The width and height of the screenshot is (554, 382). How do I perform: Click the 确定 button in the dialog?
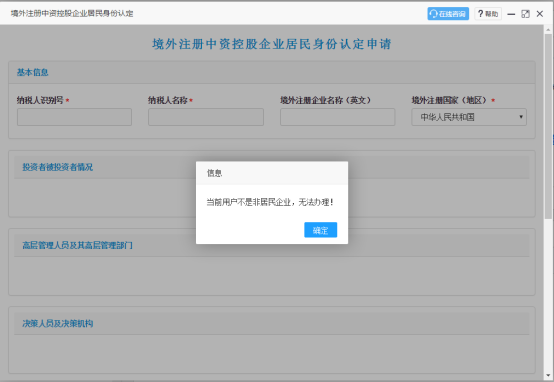[320, 230]
